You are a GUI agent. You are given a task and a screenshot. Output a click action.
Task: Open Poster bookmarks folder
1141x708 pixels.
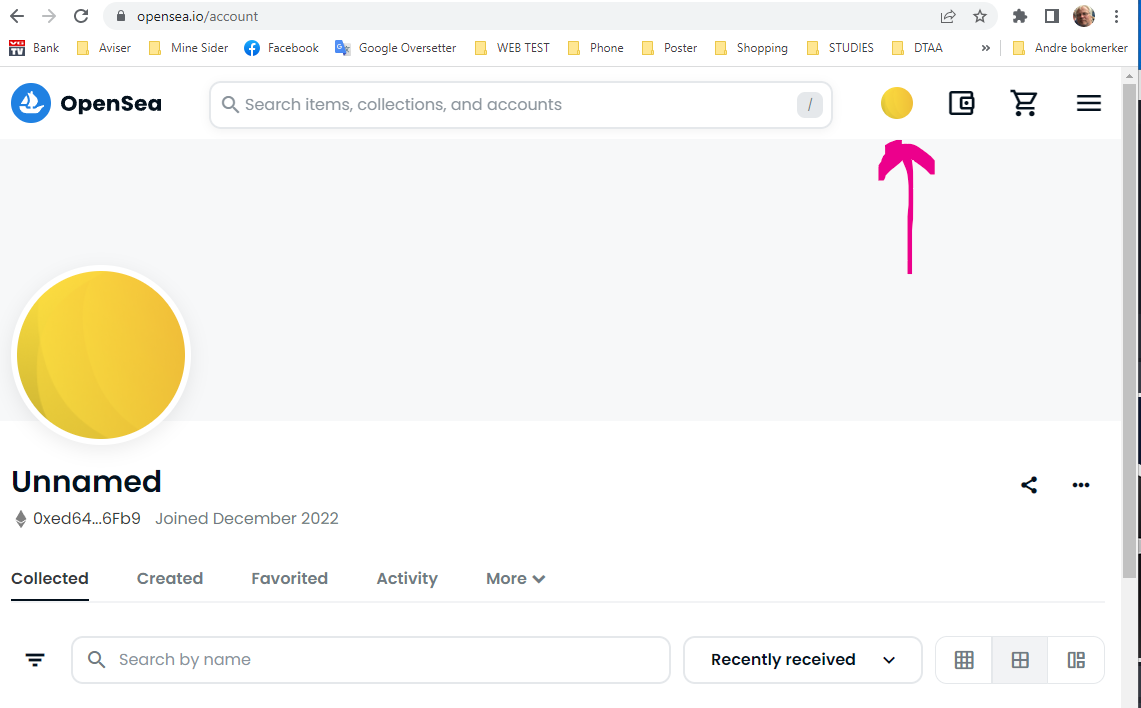coord(669,48)
